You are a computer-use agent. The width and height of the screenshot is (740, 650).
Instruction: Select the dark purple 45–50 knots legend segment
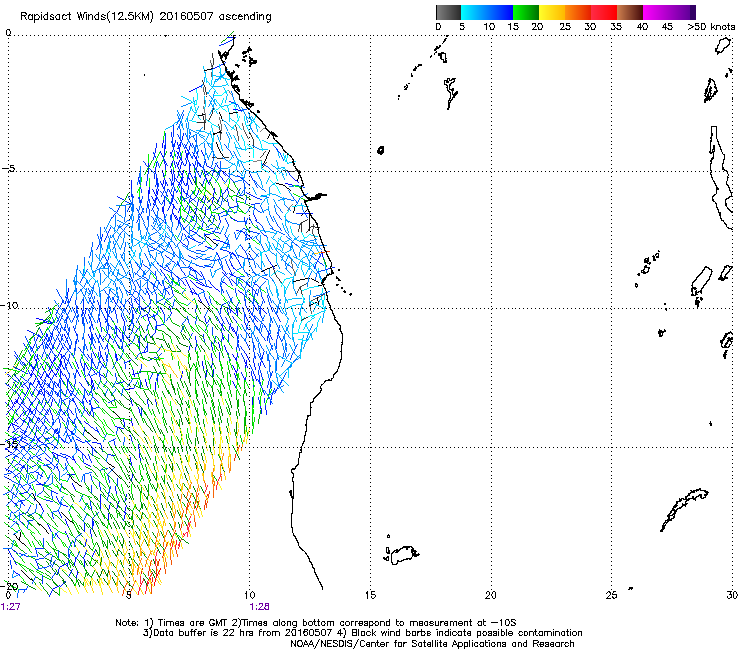point(682,12)
